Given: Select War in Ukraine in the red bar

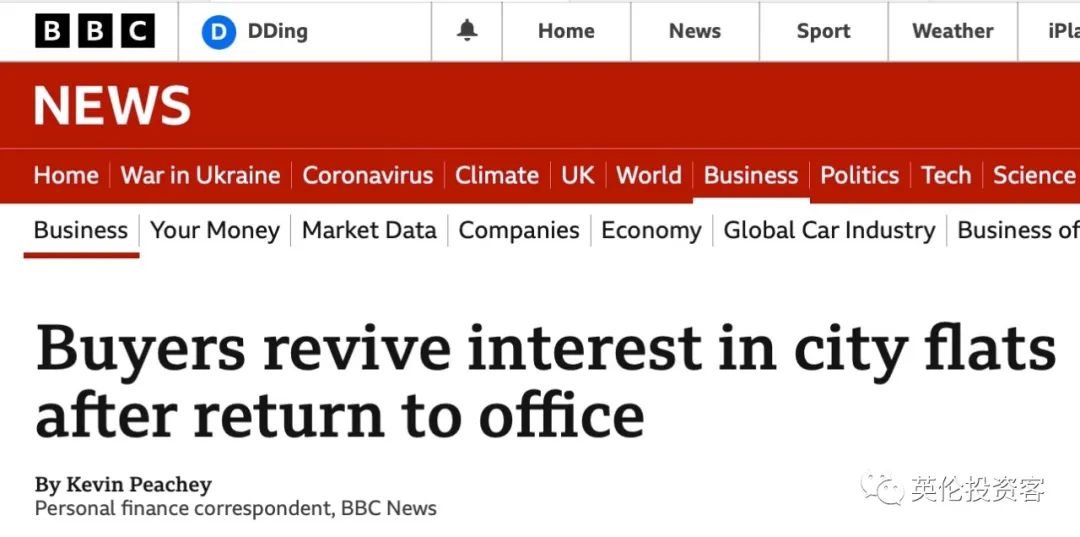Looking at the screenshot, I should tap(200, 175).
